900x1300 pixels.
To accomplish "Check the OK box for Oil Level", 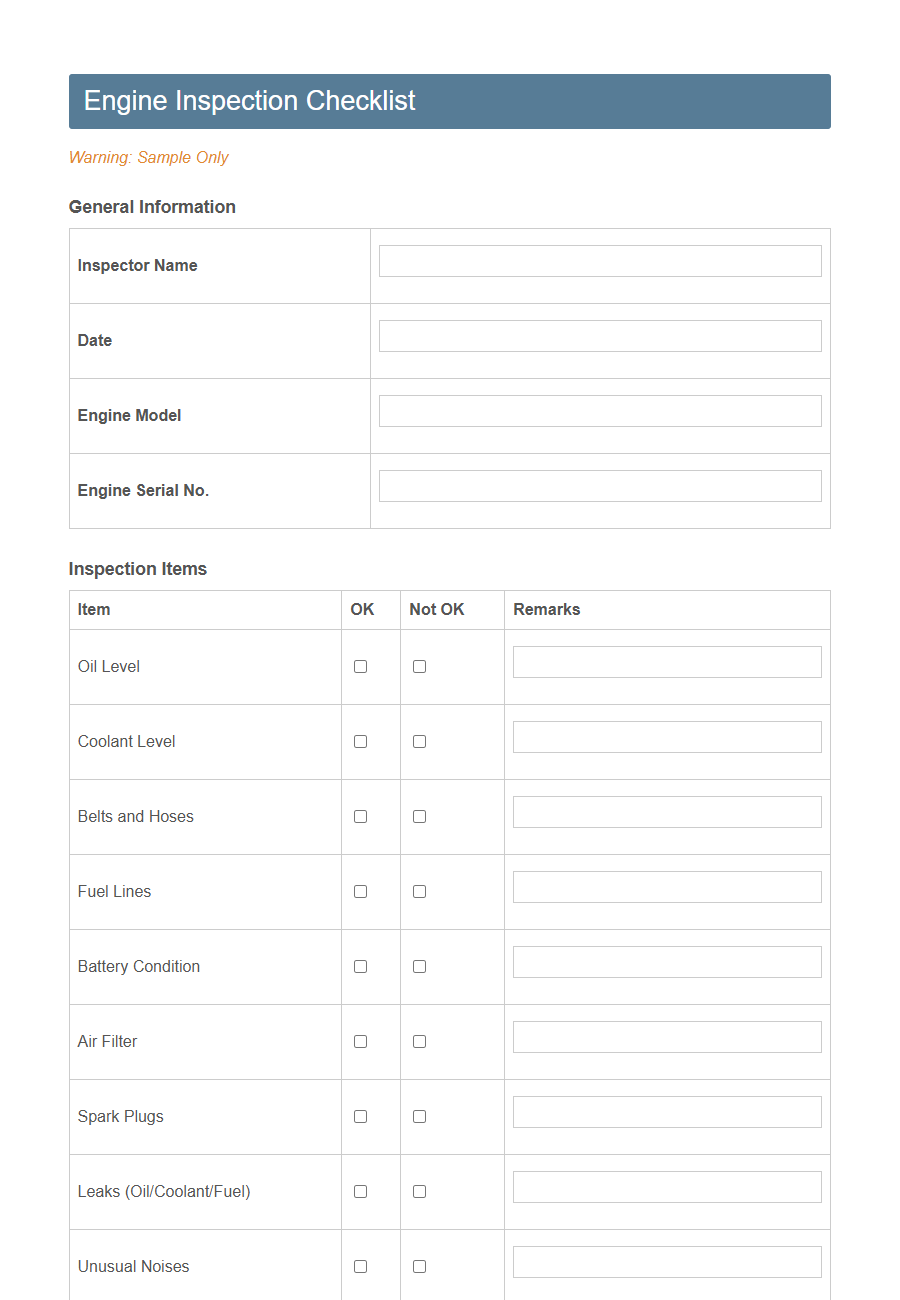I will pyautogui.click(x=360, y=666).
